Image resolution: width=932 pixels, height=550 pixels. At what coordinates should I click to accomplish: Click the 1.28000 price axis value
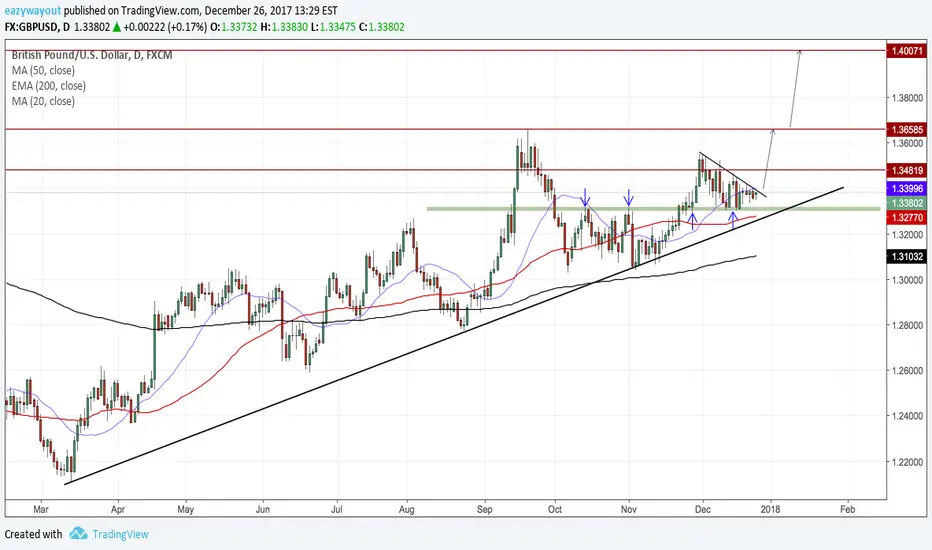[906, 325]
